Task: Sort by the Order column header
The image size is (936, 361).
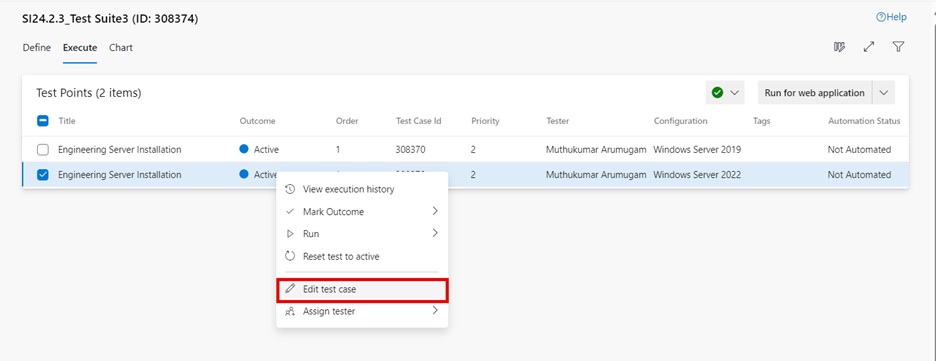Action: click(347, 121)
